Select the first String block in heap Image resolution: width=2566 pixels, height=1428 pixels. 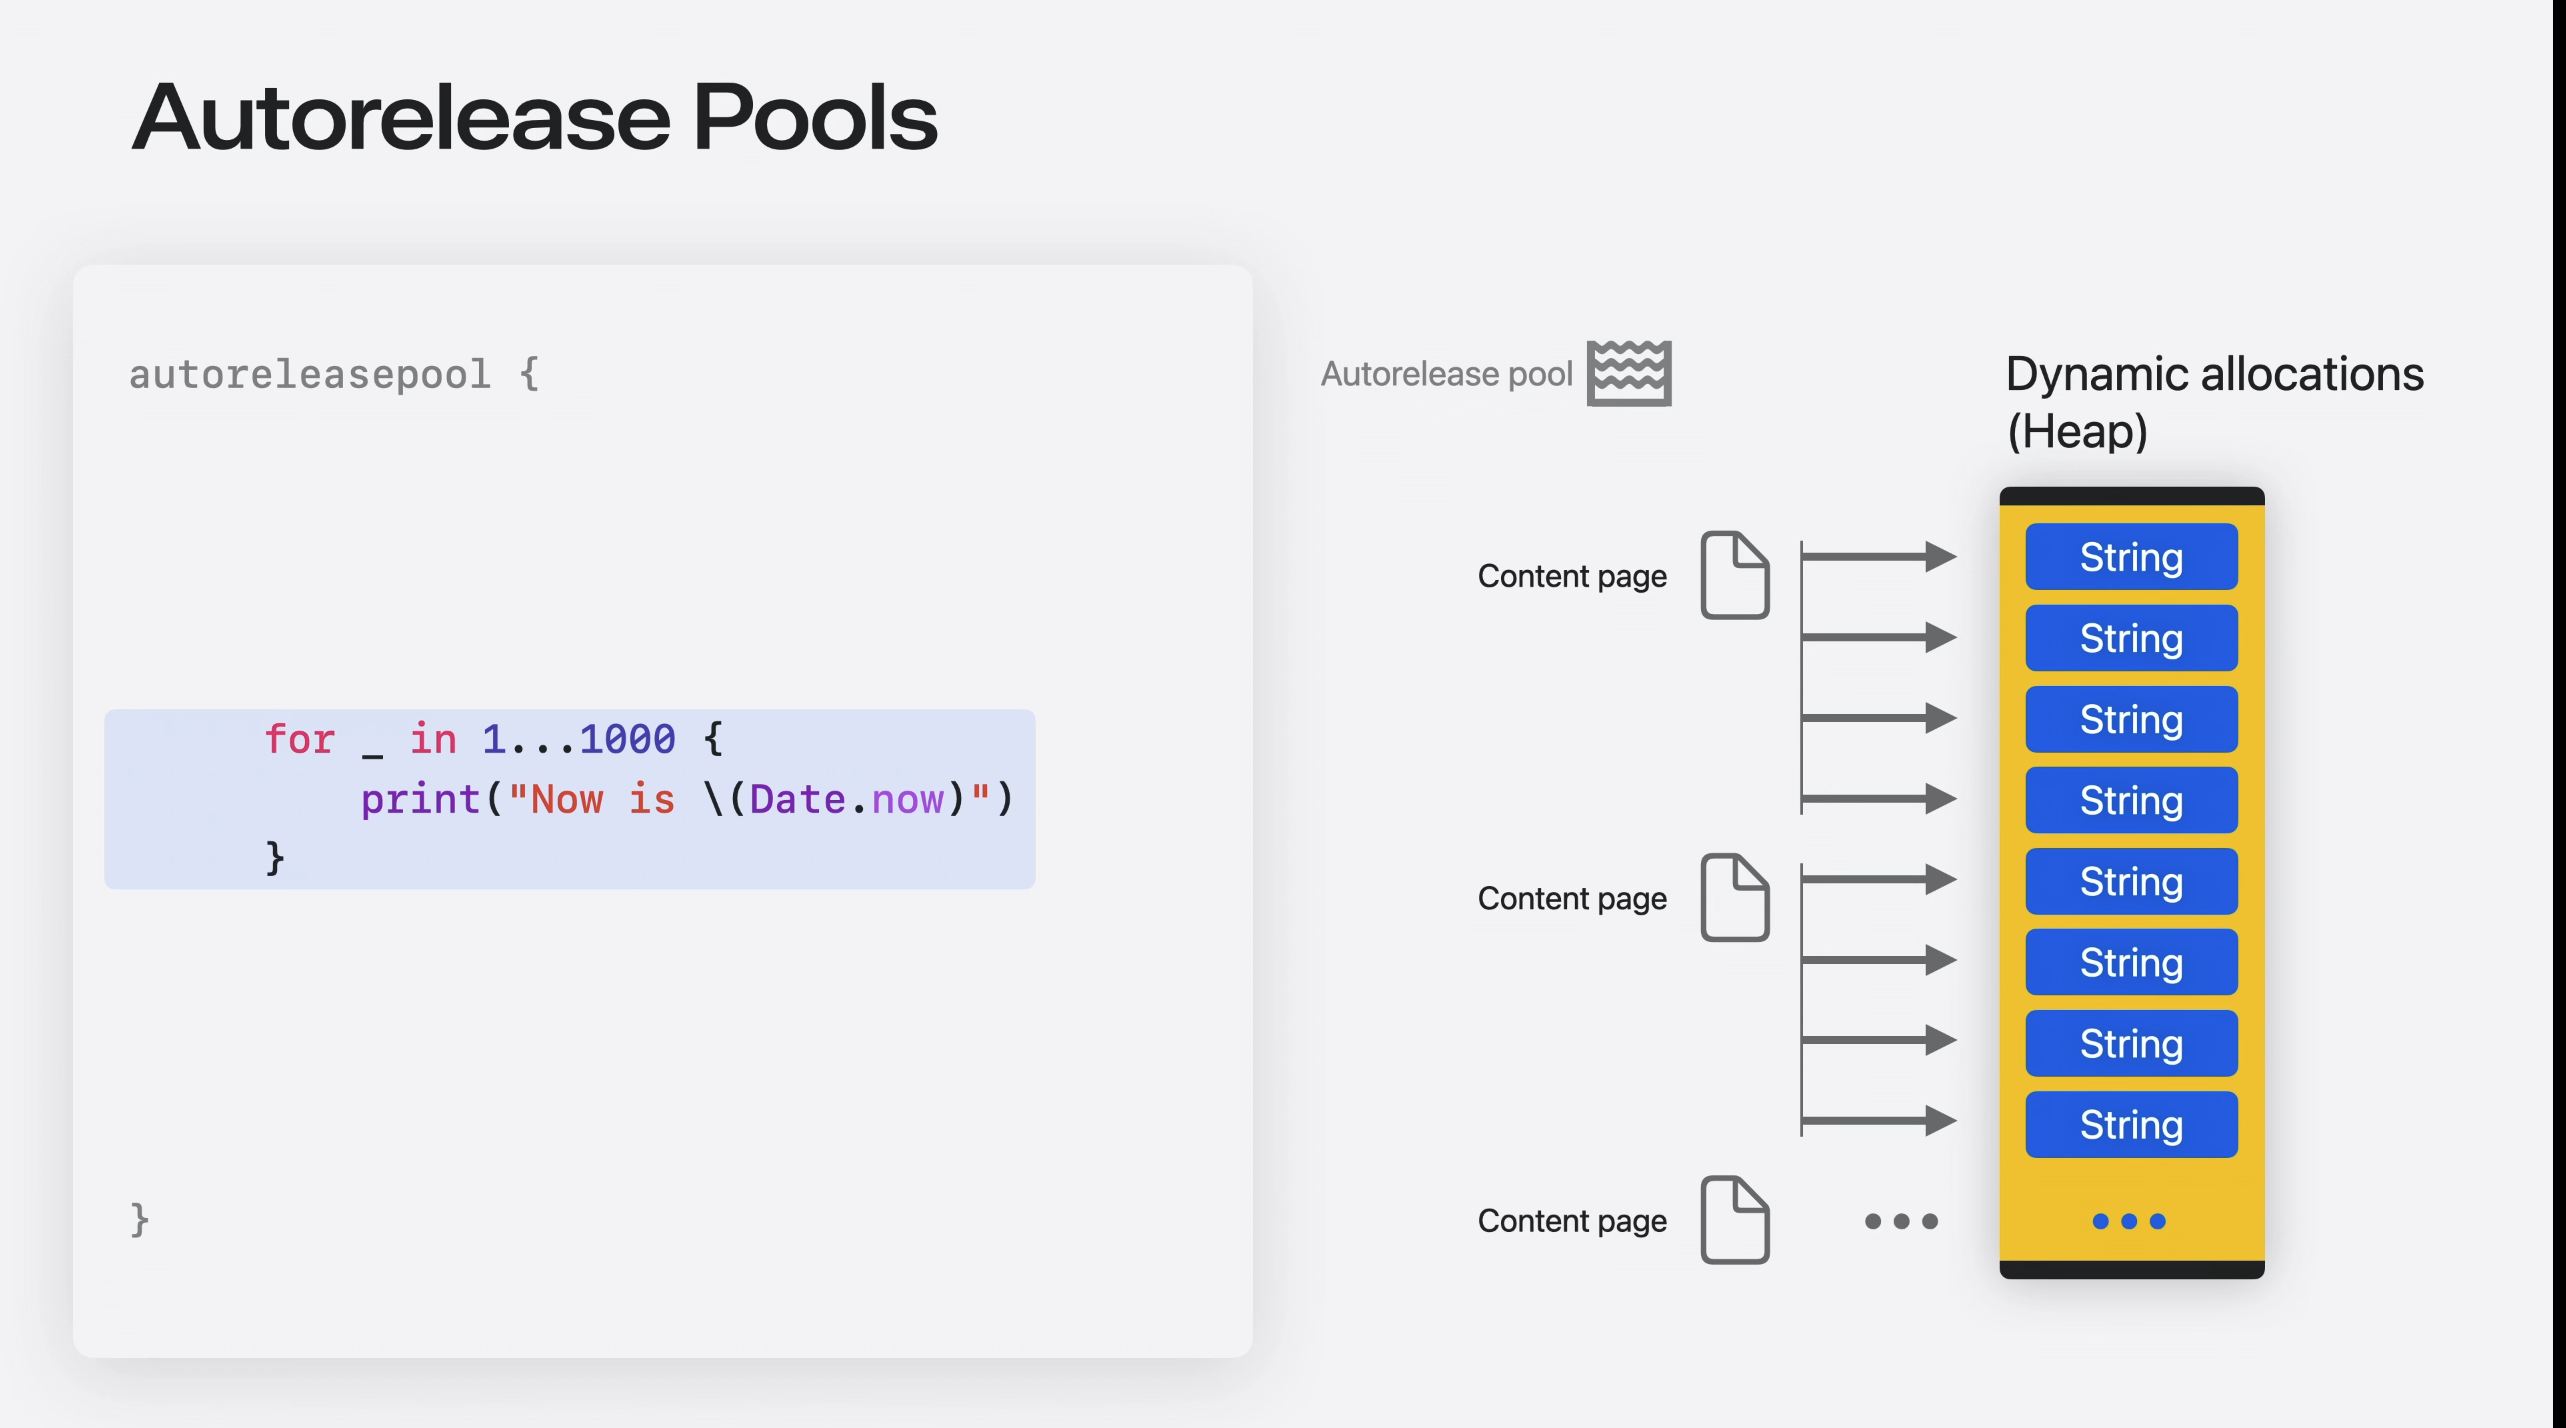coord(2131,557)
